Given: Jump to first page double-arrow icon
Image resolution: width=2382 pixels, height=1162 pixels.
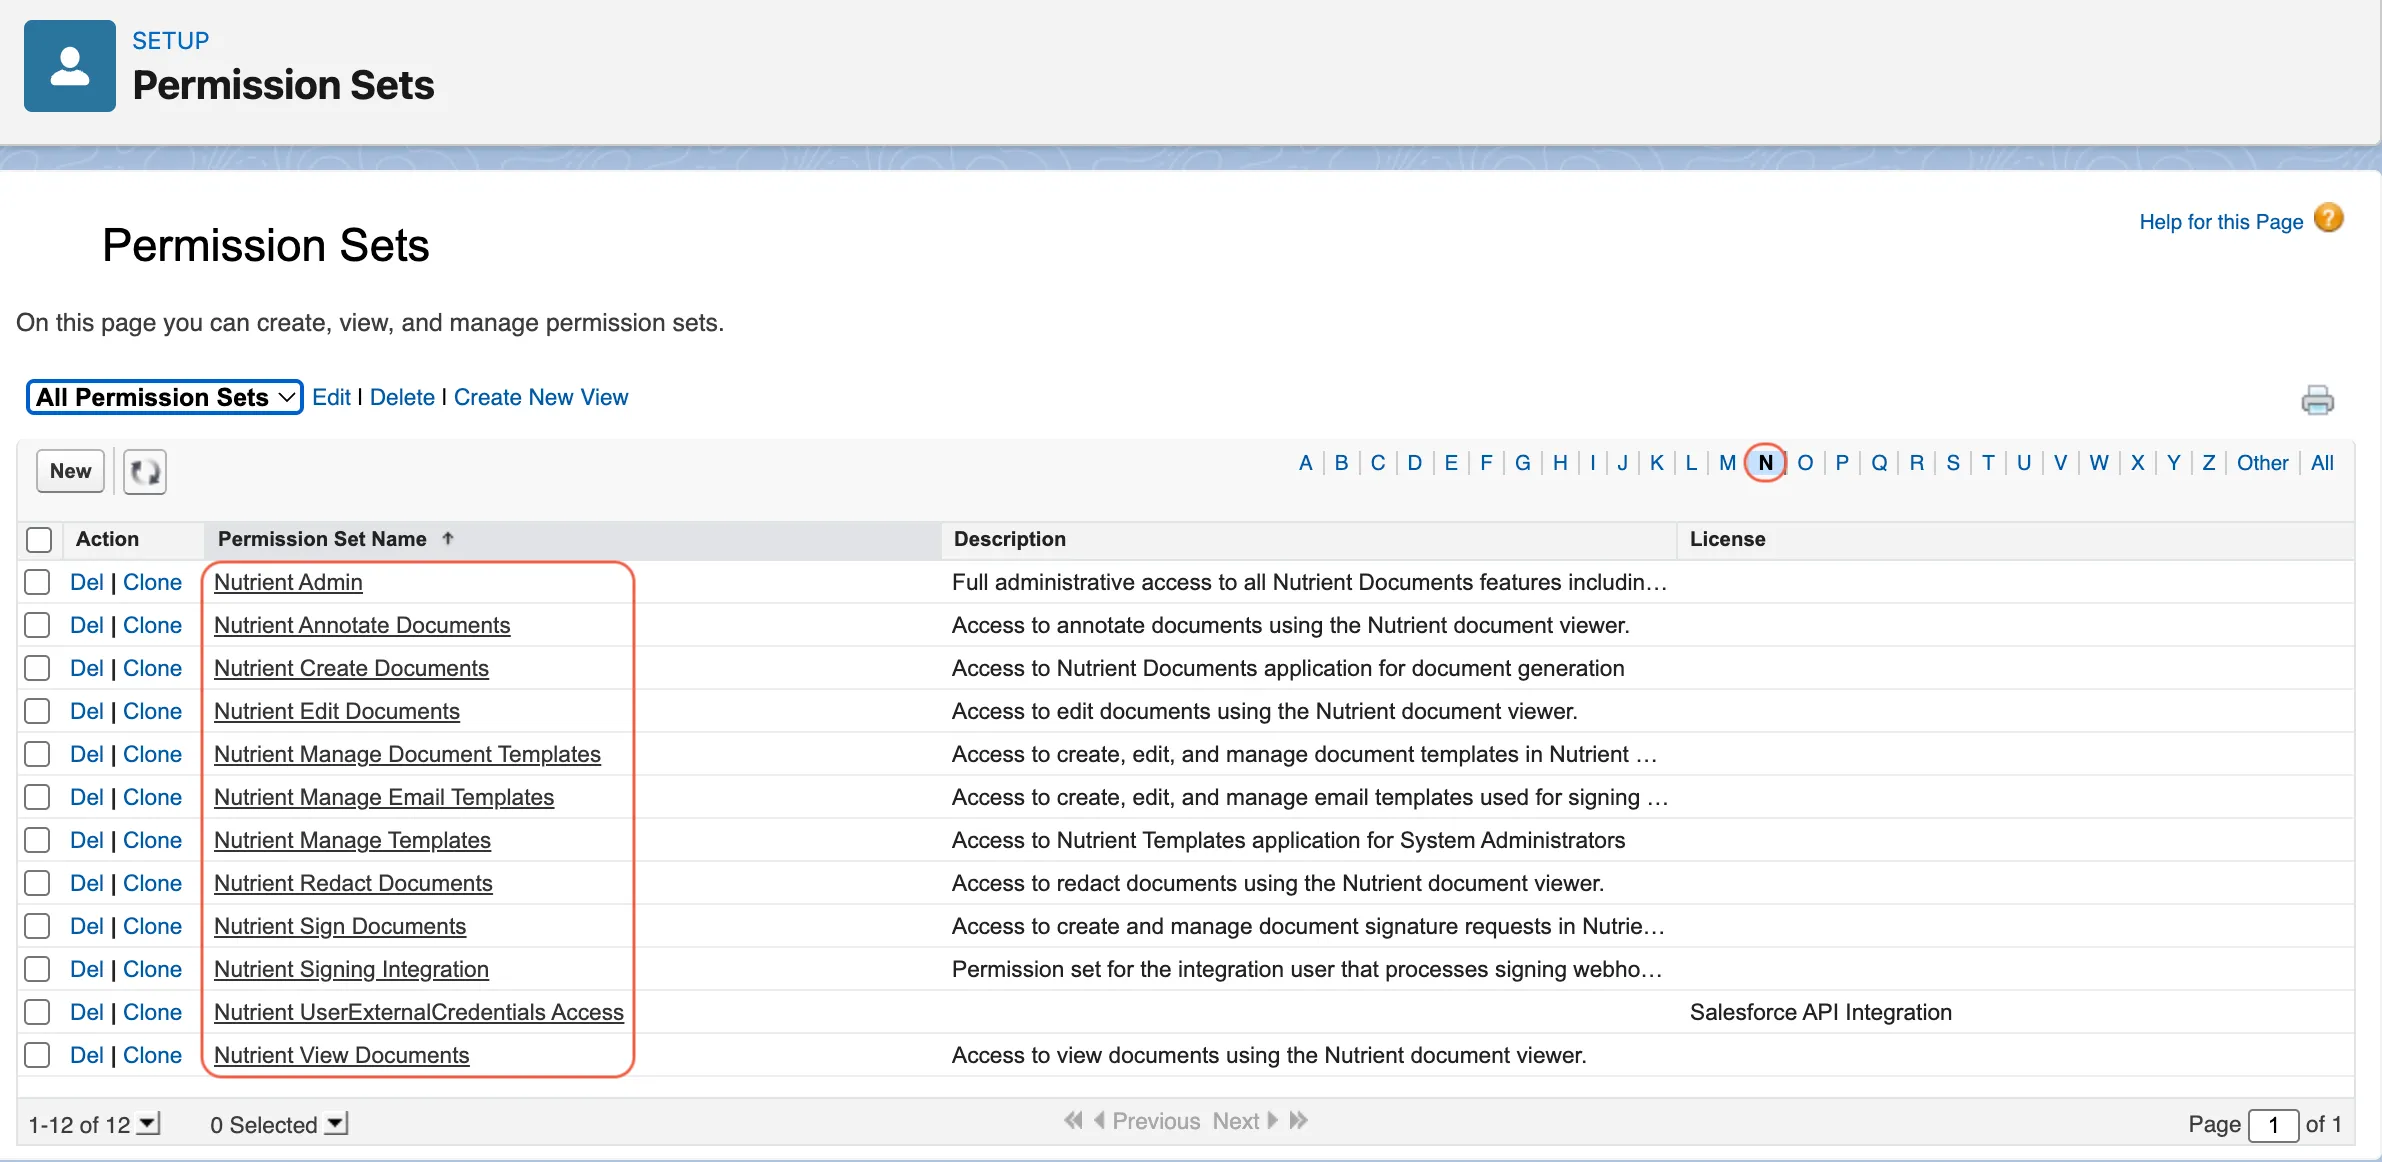Looking at the screenshot, I should pyautogui.click(x=1073, y=1121).
